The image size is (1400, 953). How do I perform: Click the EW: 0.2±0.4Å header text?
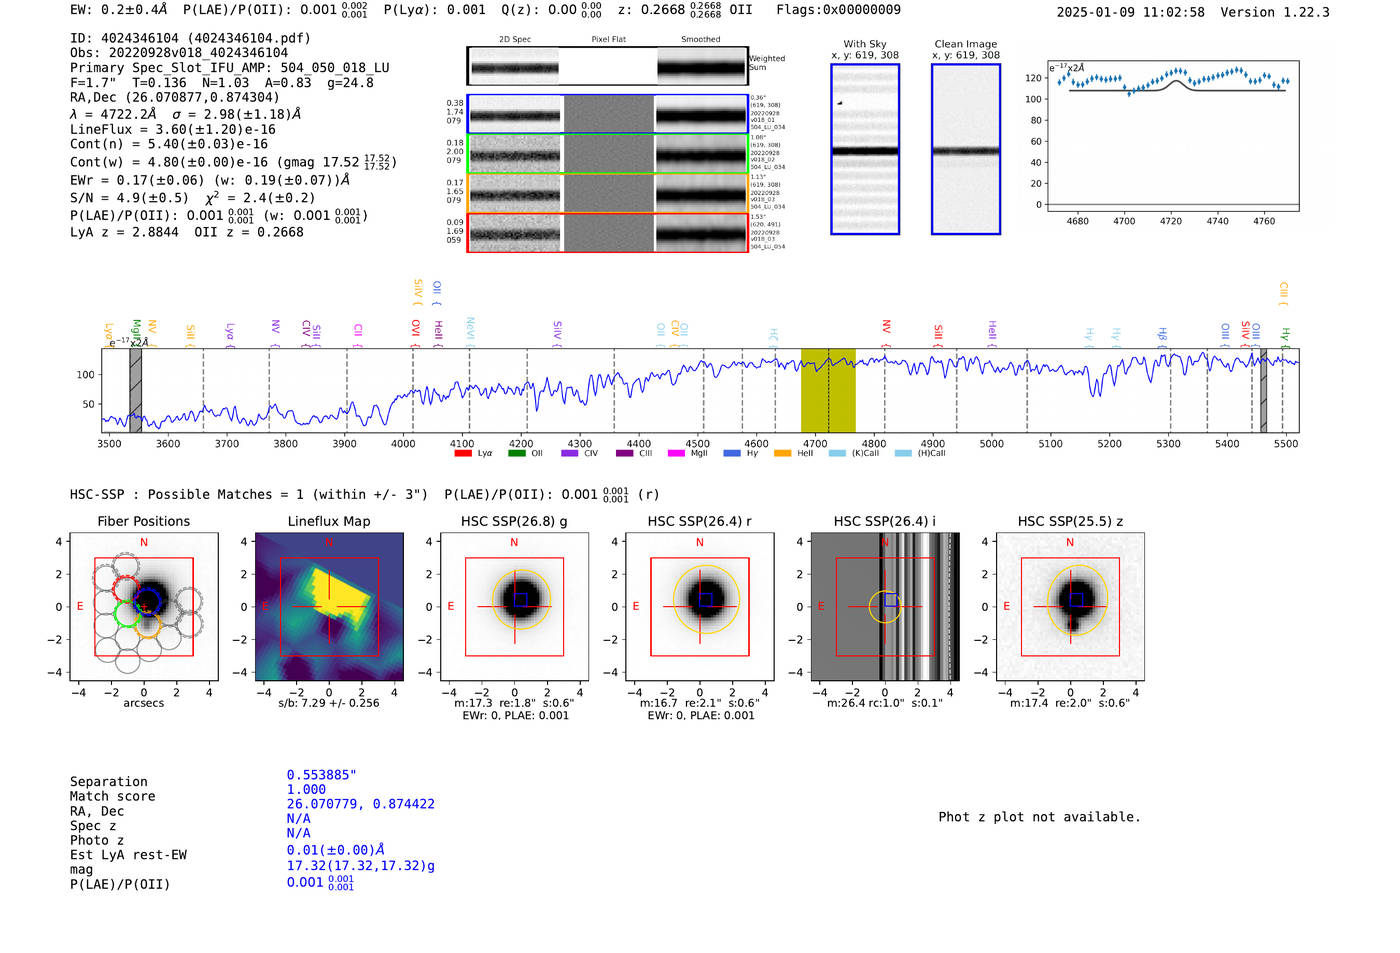(x=118, y=10)
